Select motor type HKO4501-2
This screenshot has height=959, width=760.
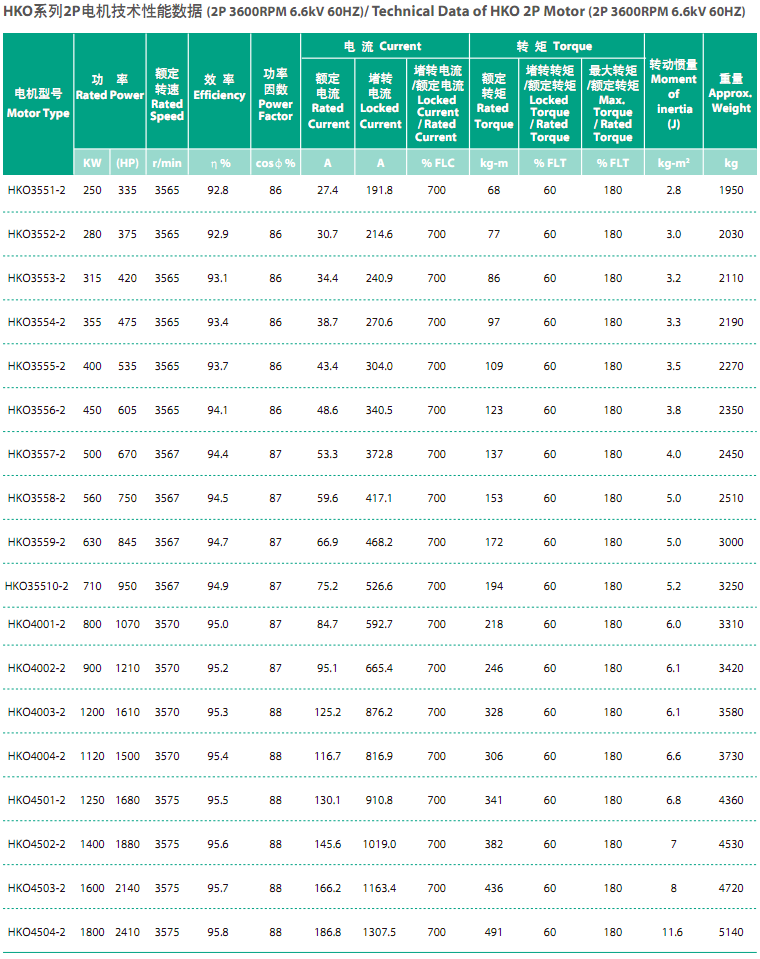click(37, 801)
